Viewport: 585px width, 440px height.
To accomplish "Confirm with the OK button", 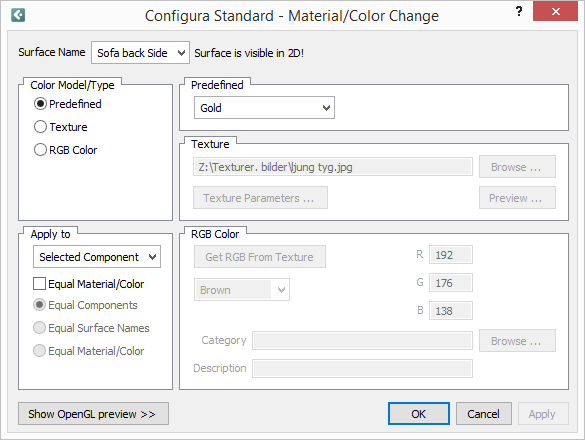I will coord(419,414).
